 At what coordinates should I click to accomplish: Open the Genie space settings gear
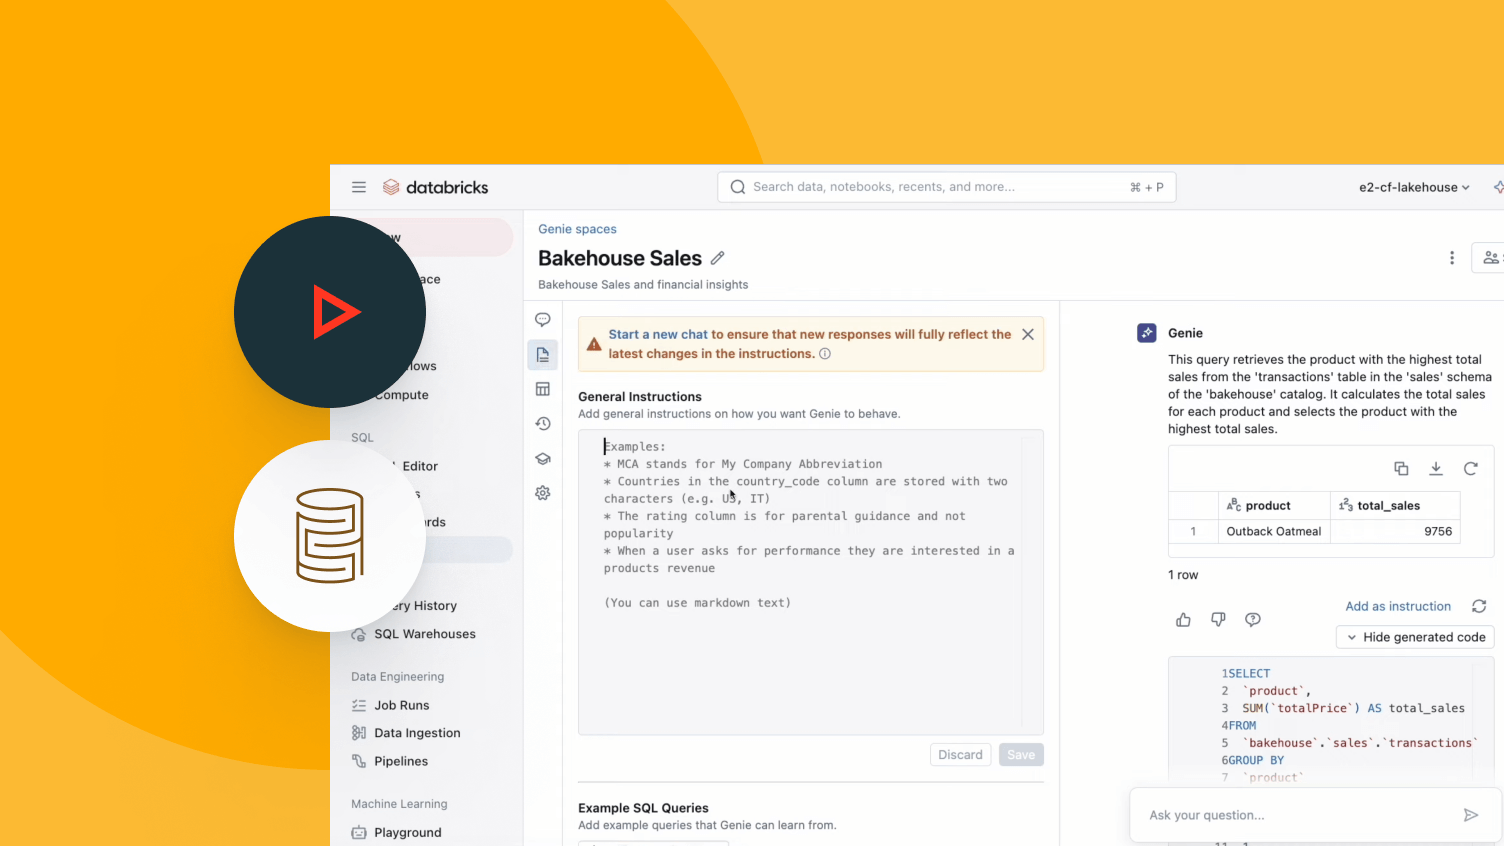pyautogui.click(x=543, y=493)
